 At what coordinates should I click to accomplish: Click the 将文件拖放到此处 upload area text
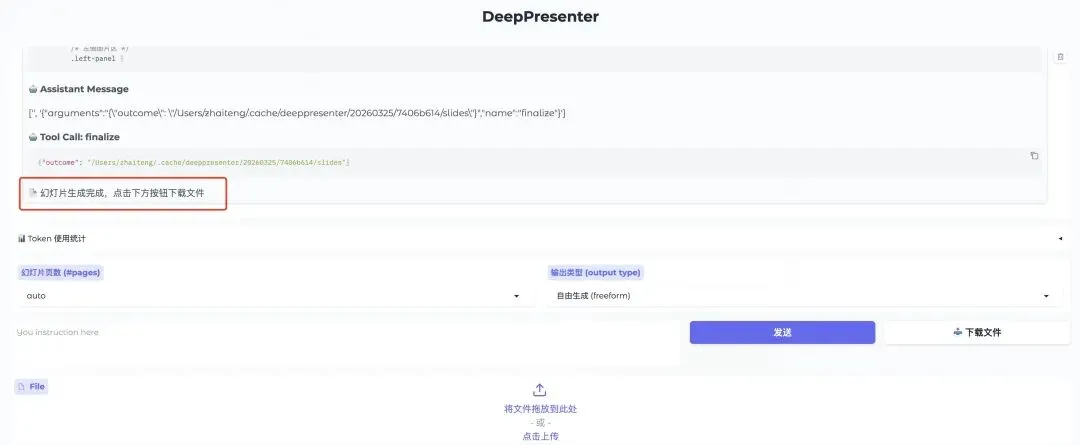click(x=540, y=409)
